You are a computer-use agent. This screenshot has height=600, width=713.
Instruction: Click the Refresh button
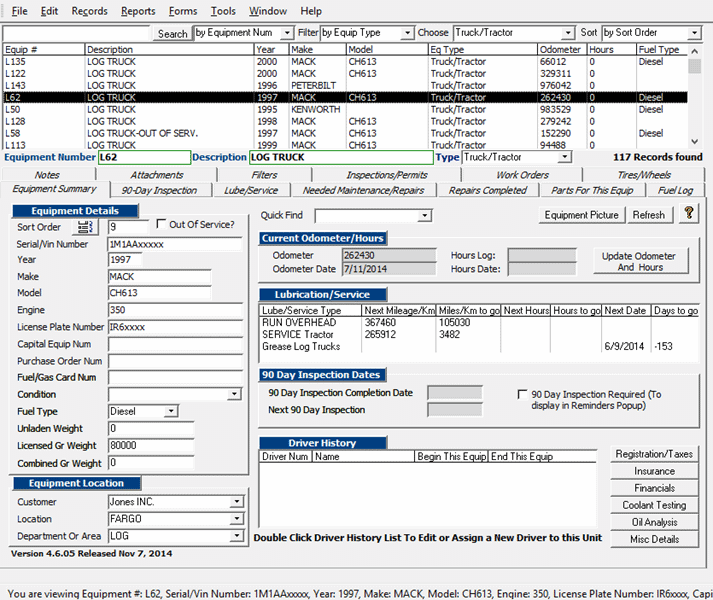coord(649,215)
